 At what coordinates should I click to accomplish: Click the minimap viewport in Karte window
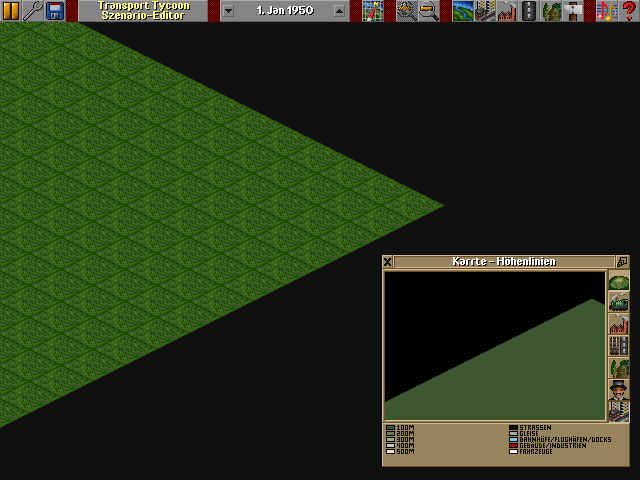pyautogui.click(x=495, y=346)
